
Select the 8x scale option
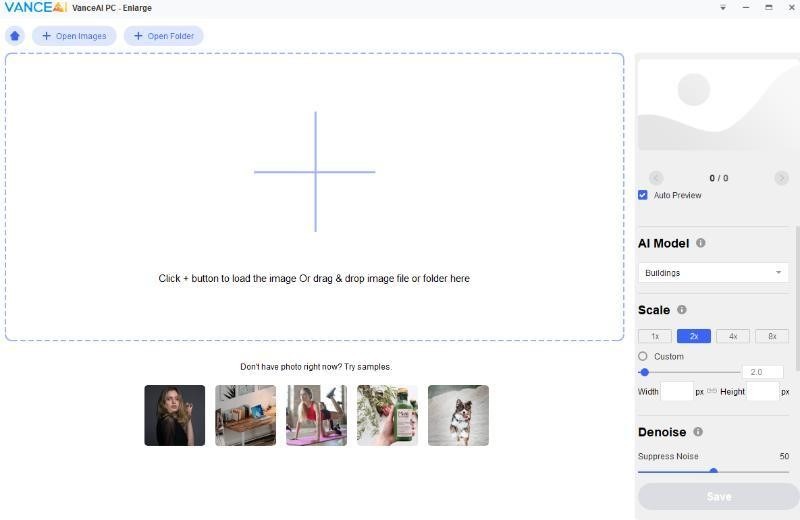point(772,336)
